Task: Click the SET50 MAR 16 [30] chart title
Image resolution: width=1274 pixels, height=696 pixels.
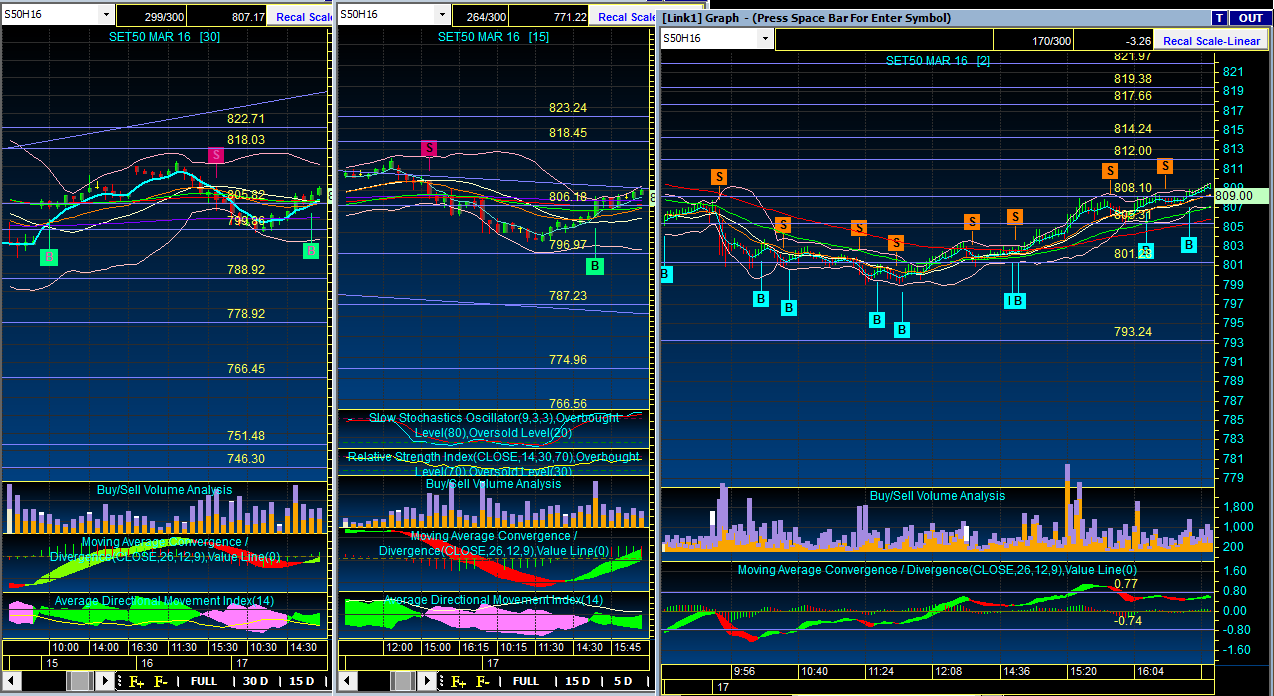Action: coord(166,36)
